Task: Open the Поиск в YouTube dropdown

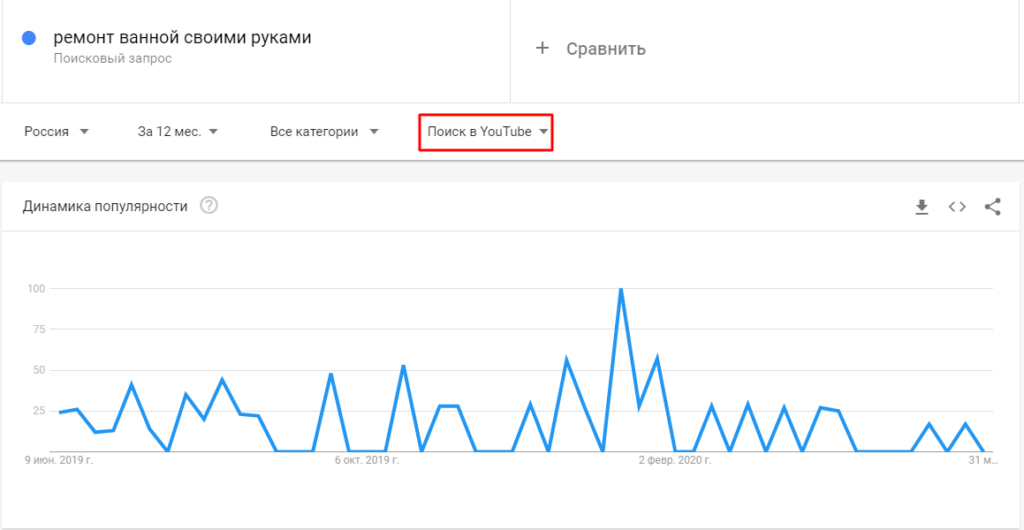Action: pyautogui.click(x=487, y=132)
